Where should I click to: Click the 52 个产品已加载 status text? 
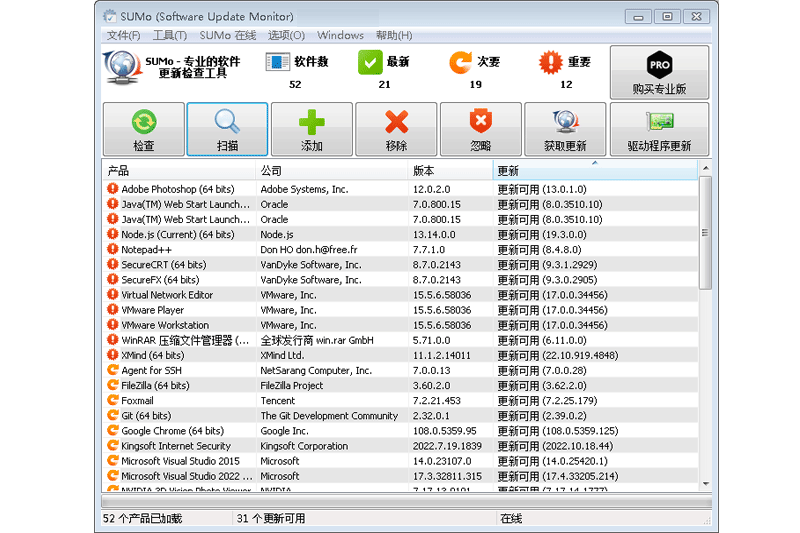click(x=142, y=518)
